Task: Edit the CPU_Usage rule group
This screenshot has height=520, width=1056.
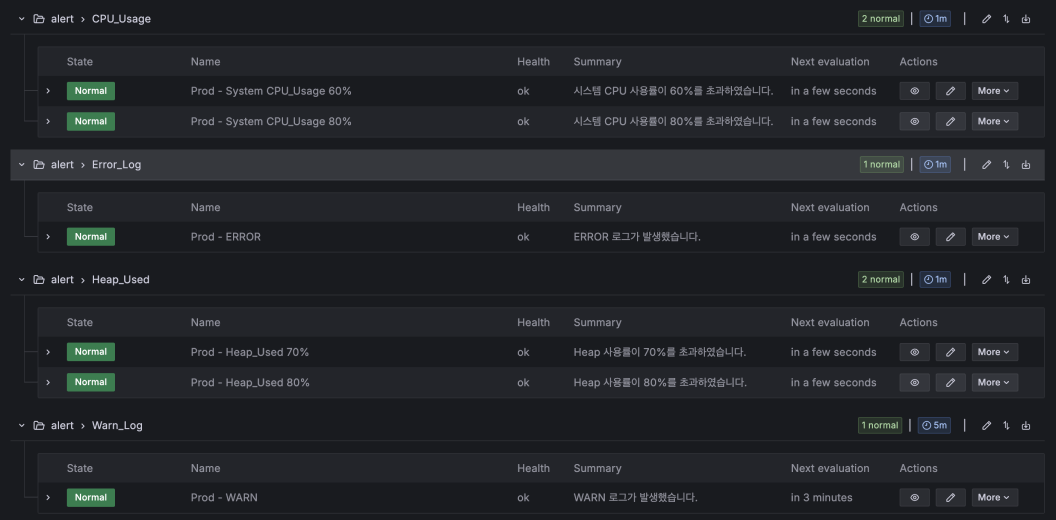Action: 987,19
